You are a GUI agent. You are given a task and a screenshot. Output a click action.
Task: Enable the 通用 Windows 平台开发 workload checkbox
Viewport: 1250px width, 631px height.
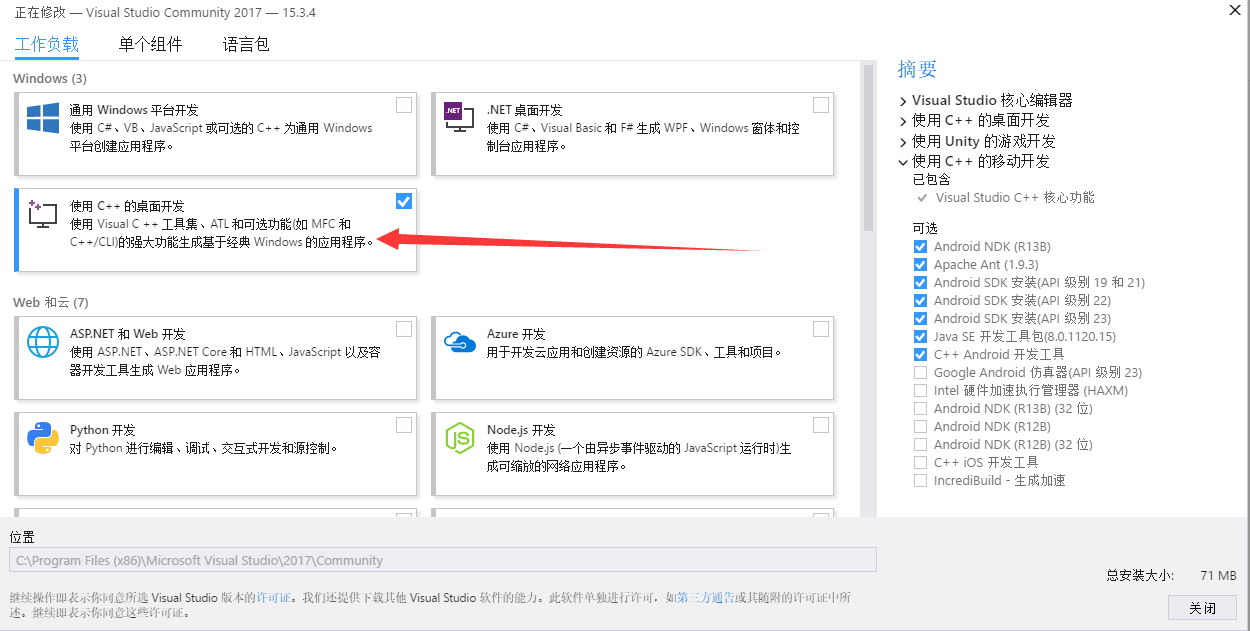click(403, 105)
